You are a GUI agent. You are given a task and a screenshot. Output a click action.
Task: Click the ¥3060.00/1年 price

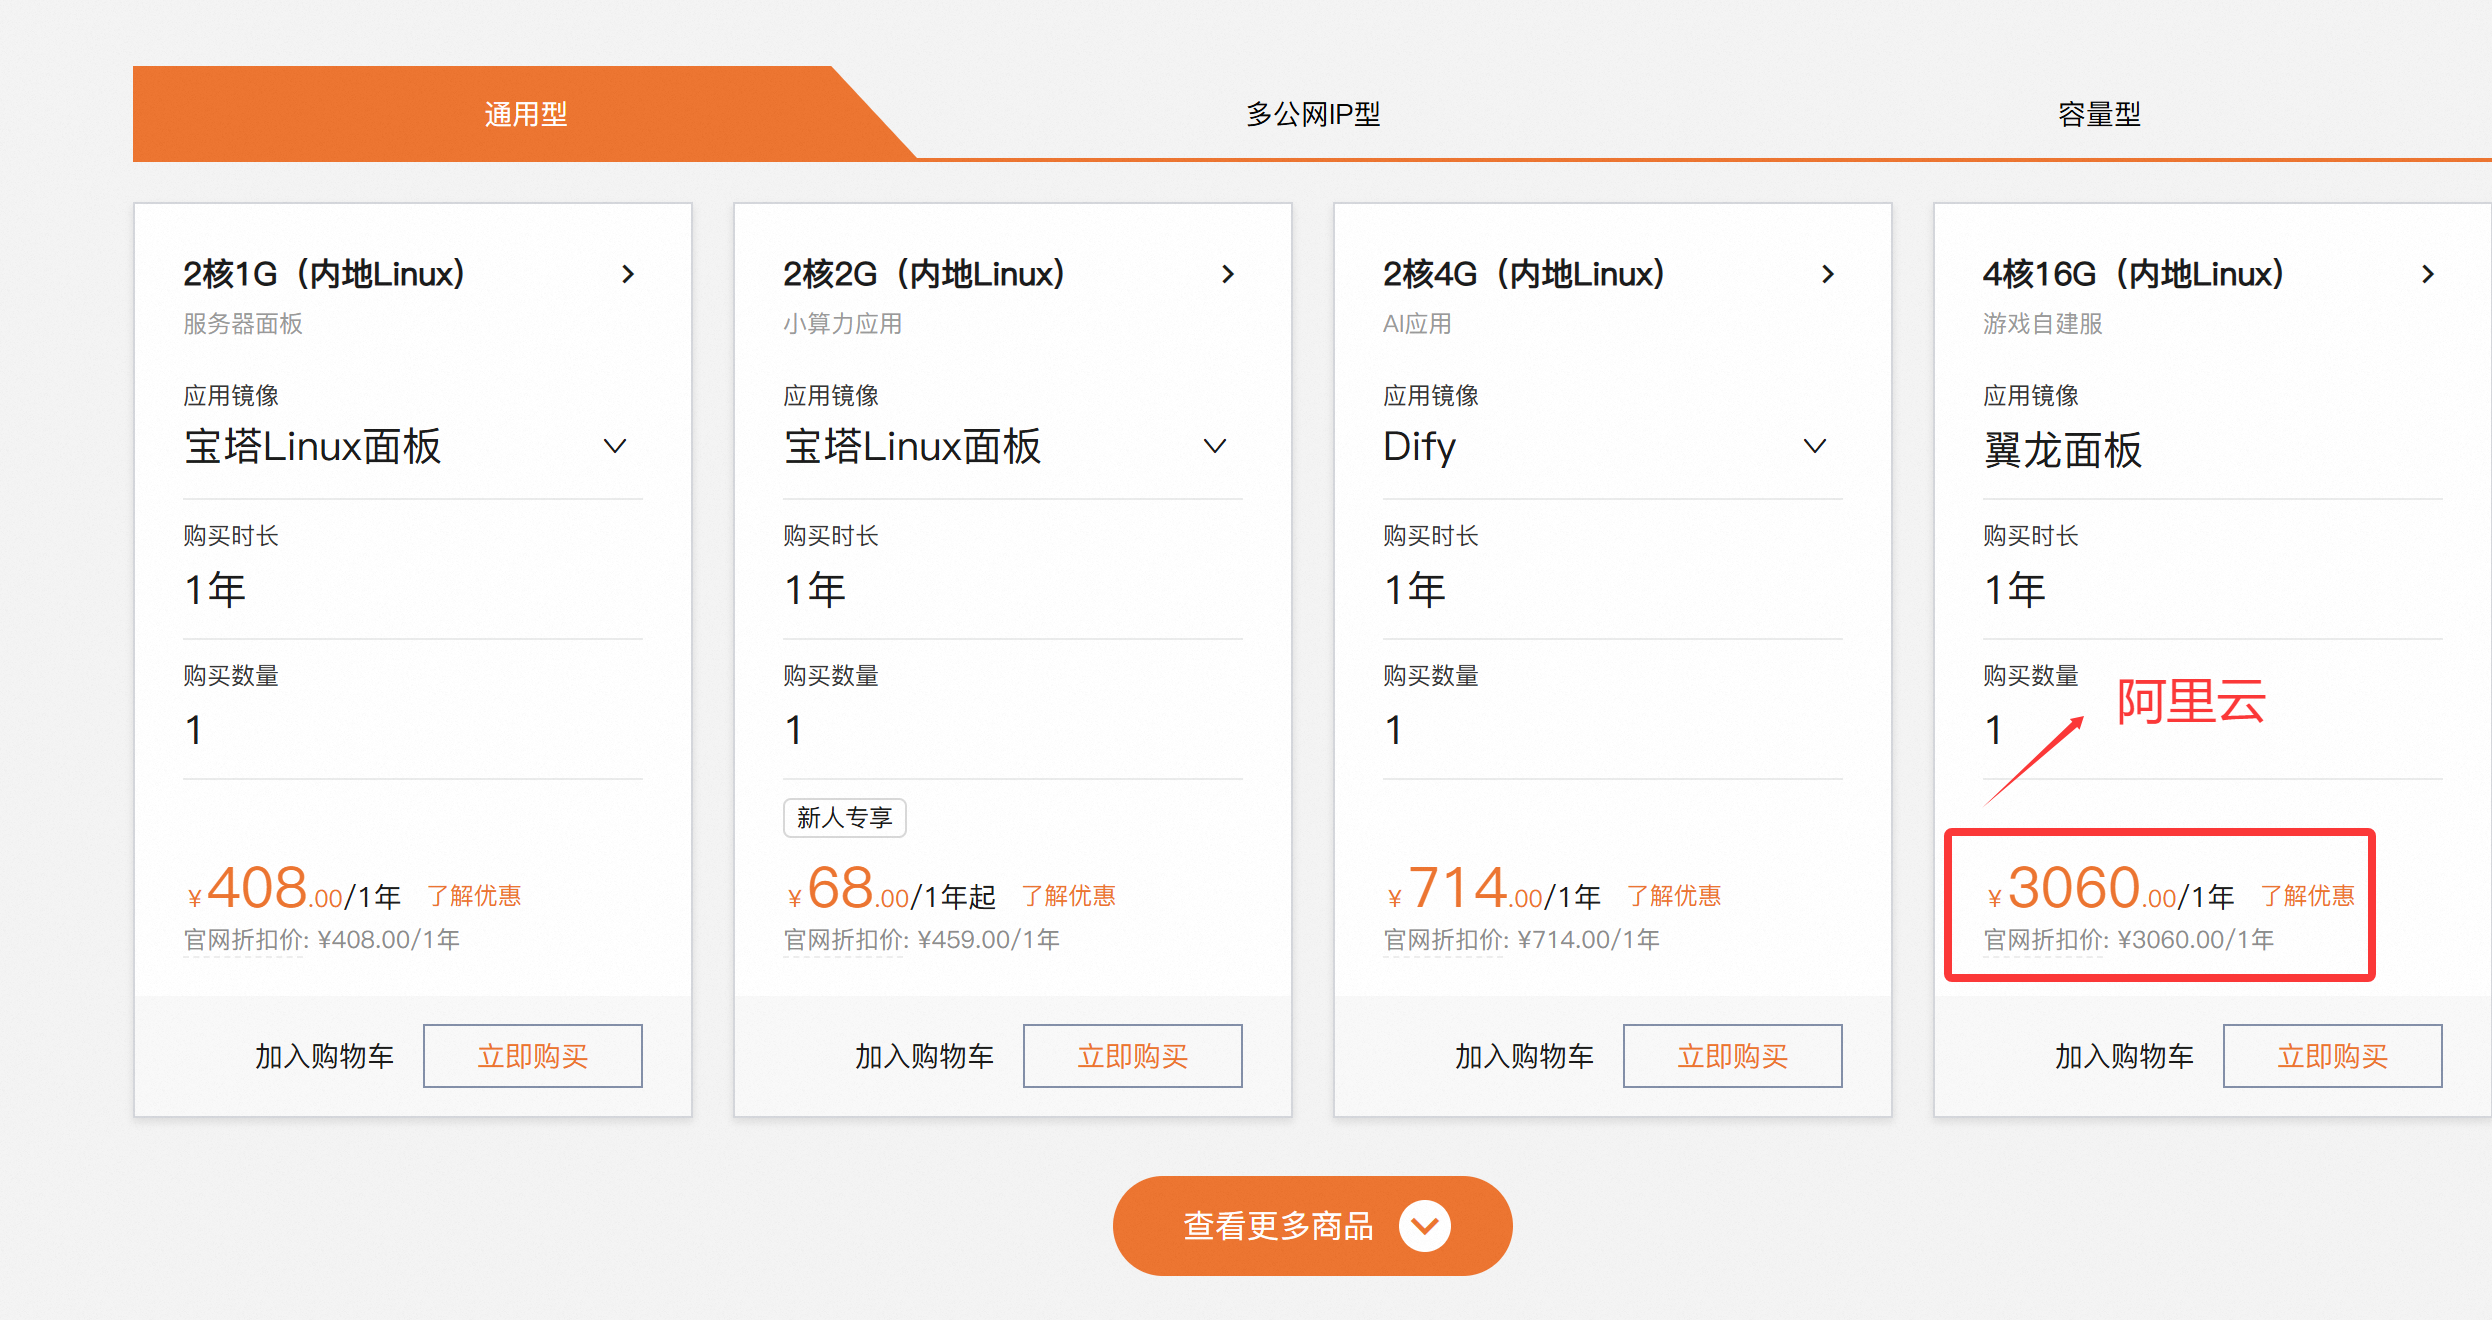(x=2112, y=888)
